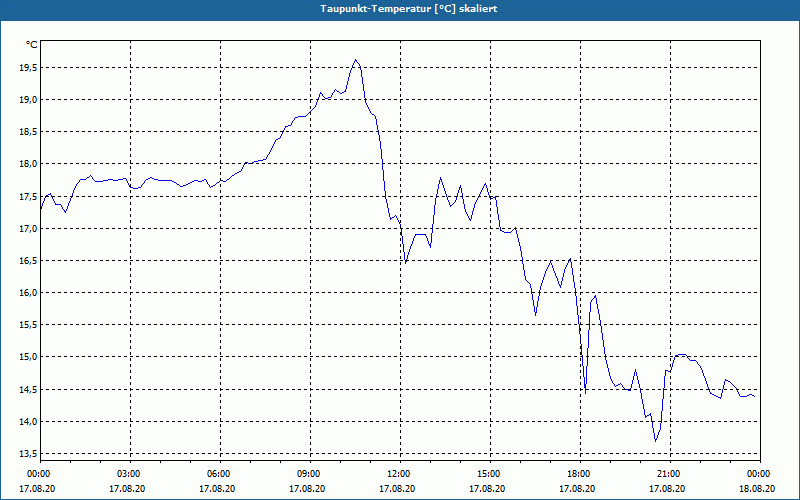Select the 16,5 y-axis label
The image size is (800, 500).
click(29, 261)
